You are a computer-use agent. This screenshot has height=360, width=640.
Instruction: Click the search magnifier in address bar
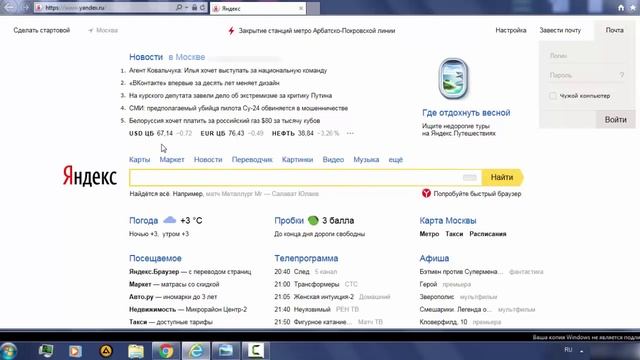click(x=179, y=8)
